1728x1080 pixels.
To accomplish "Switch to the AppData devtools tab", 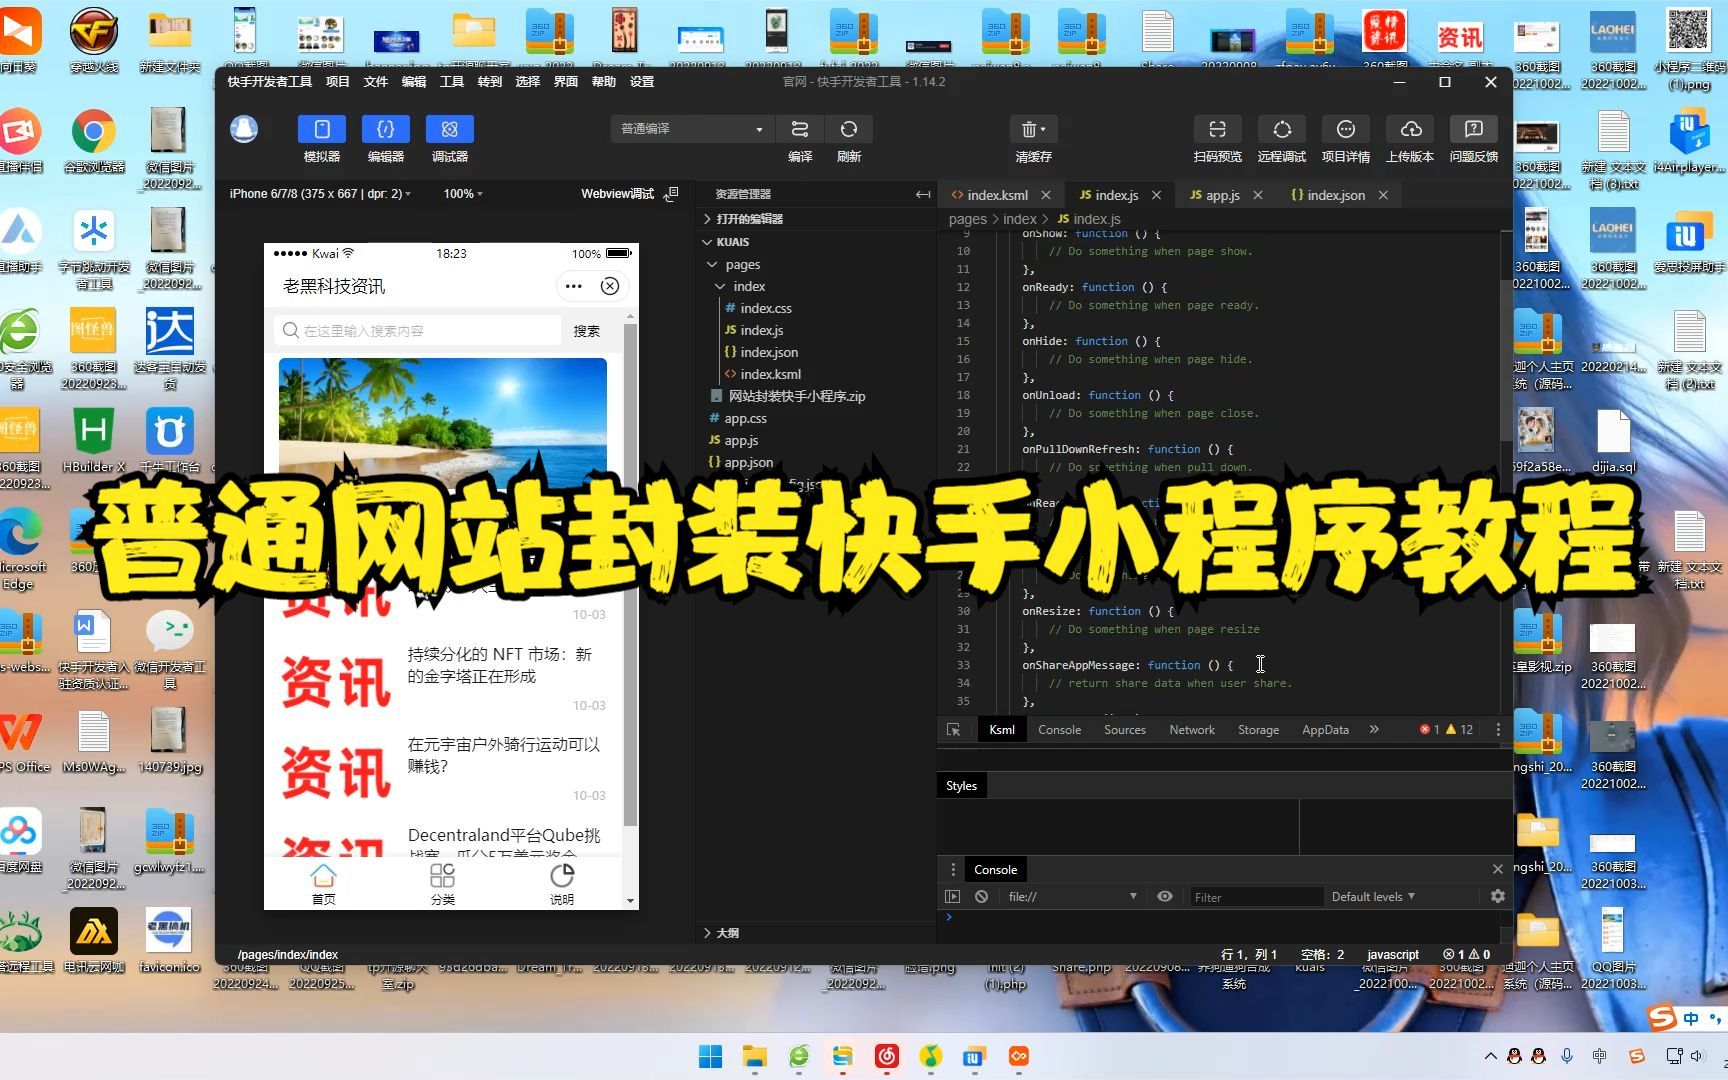I will pos(1325,730).
